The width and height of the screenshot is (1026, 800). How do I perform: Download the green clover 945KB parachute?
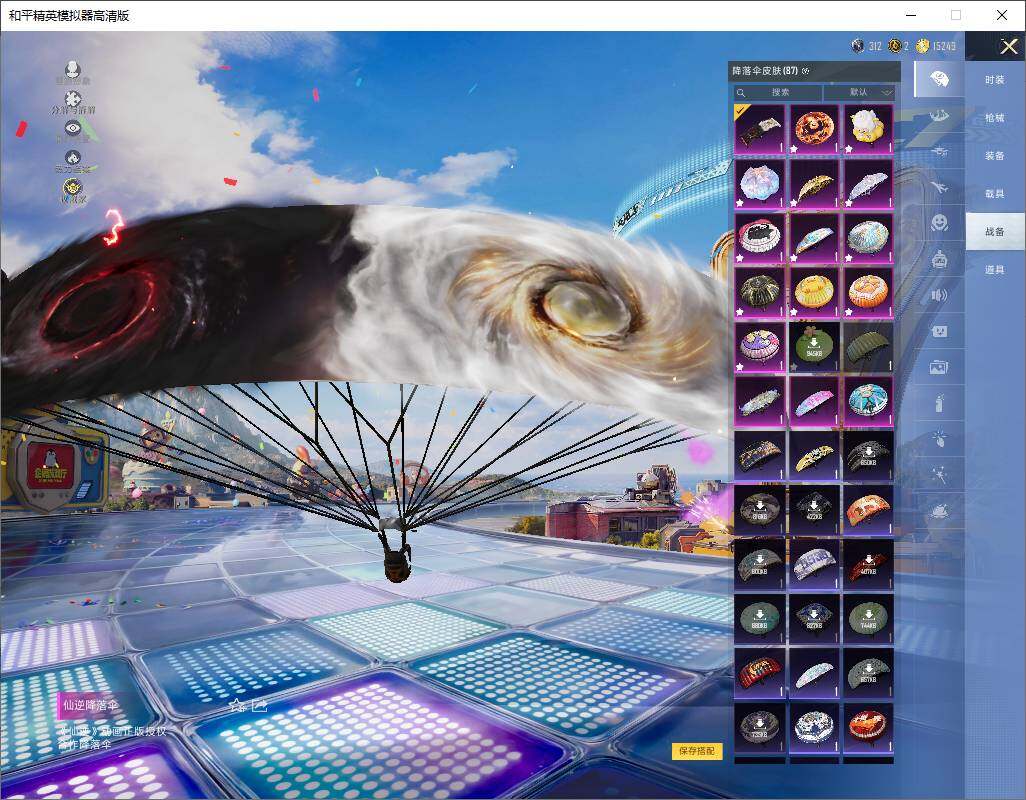point(814,347)
